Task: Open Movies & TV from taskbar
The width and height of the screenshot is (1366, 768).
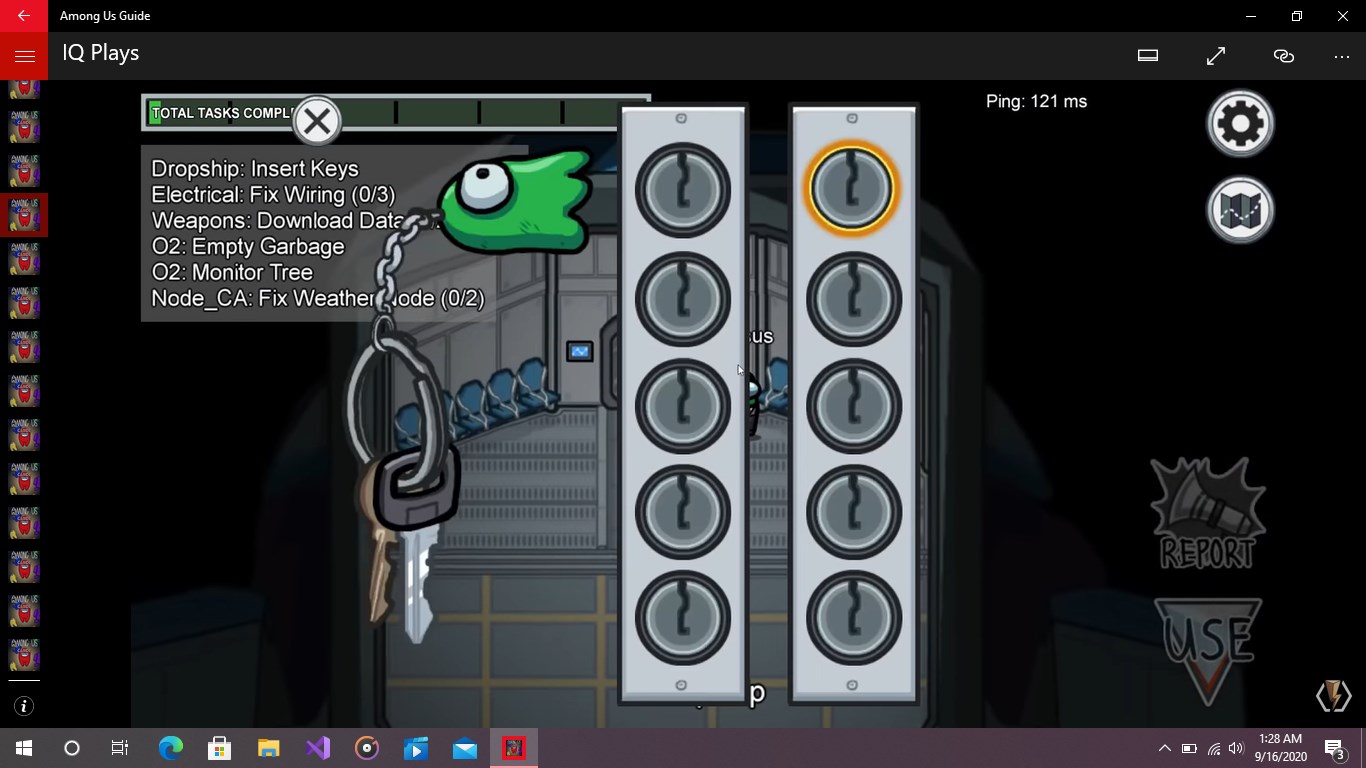Action: tap(416, 748)
